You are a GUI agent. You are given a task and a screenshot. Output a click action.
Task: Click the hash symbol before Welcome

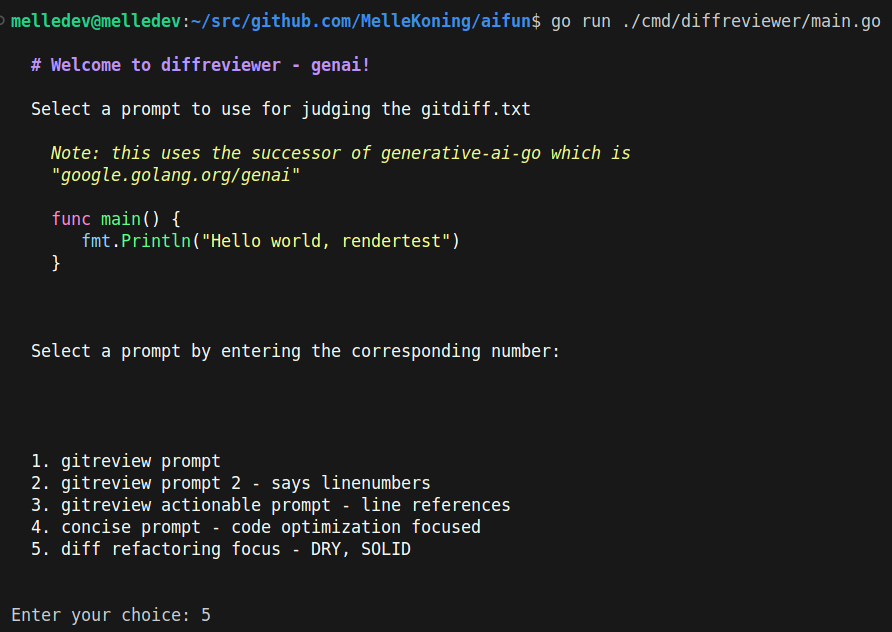[x=36, y=65]
